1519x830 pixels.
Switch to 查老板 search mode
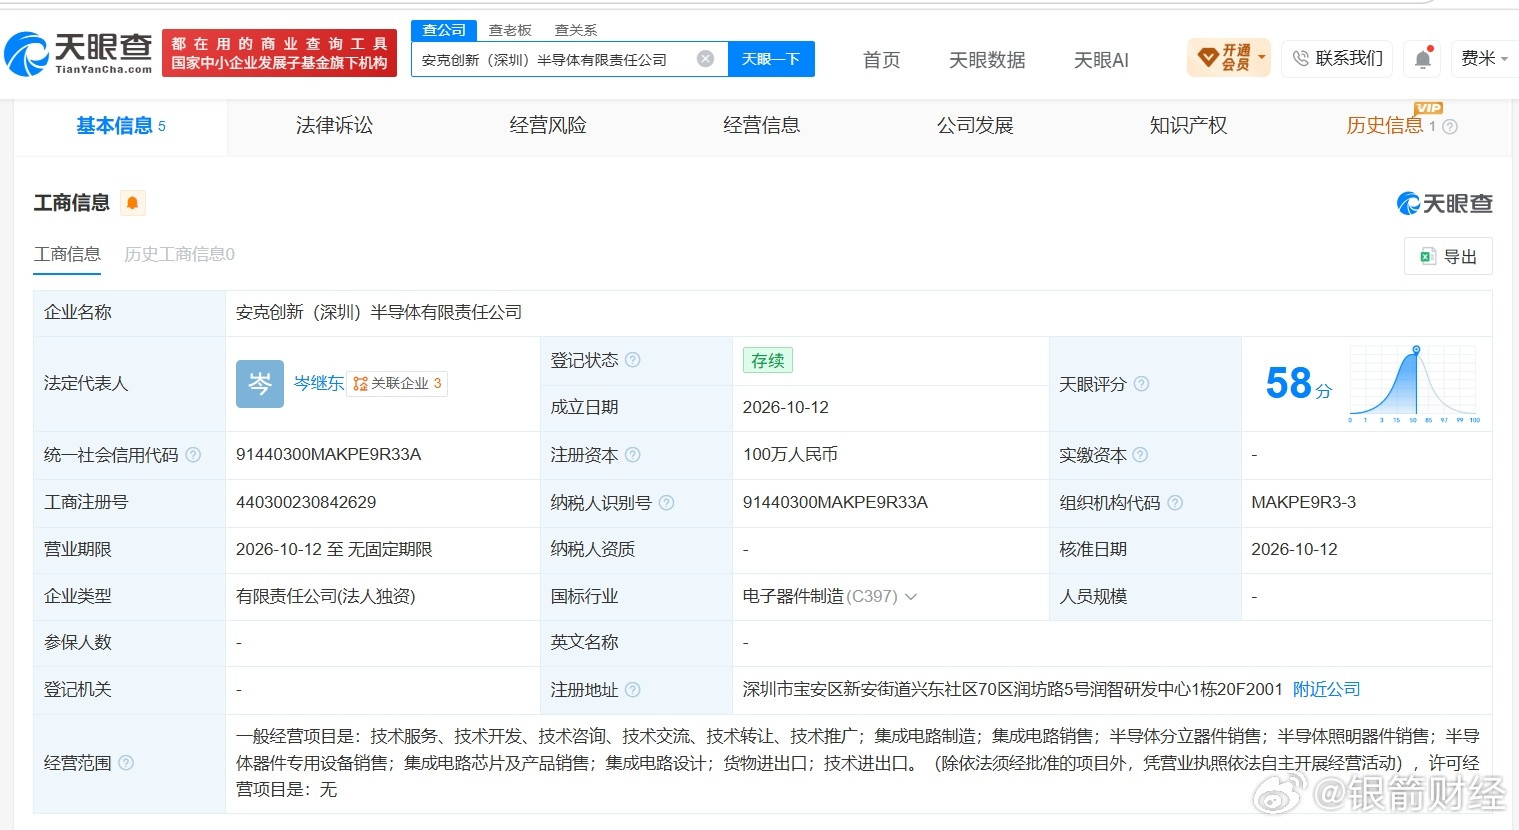coord(510,30)
